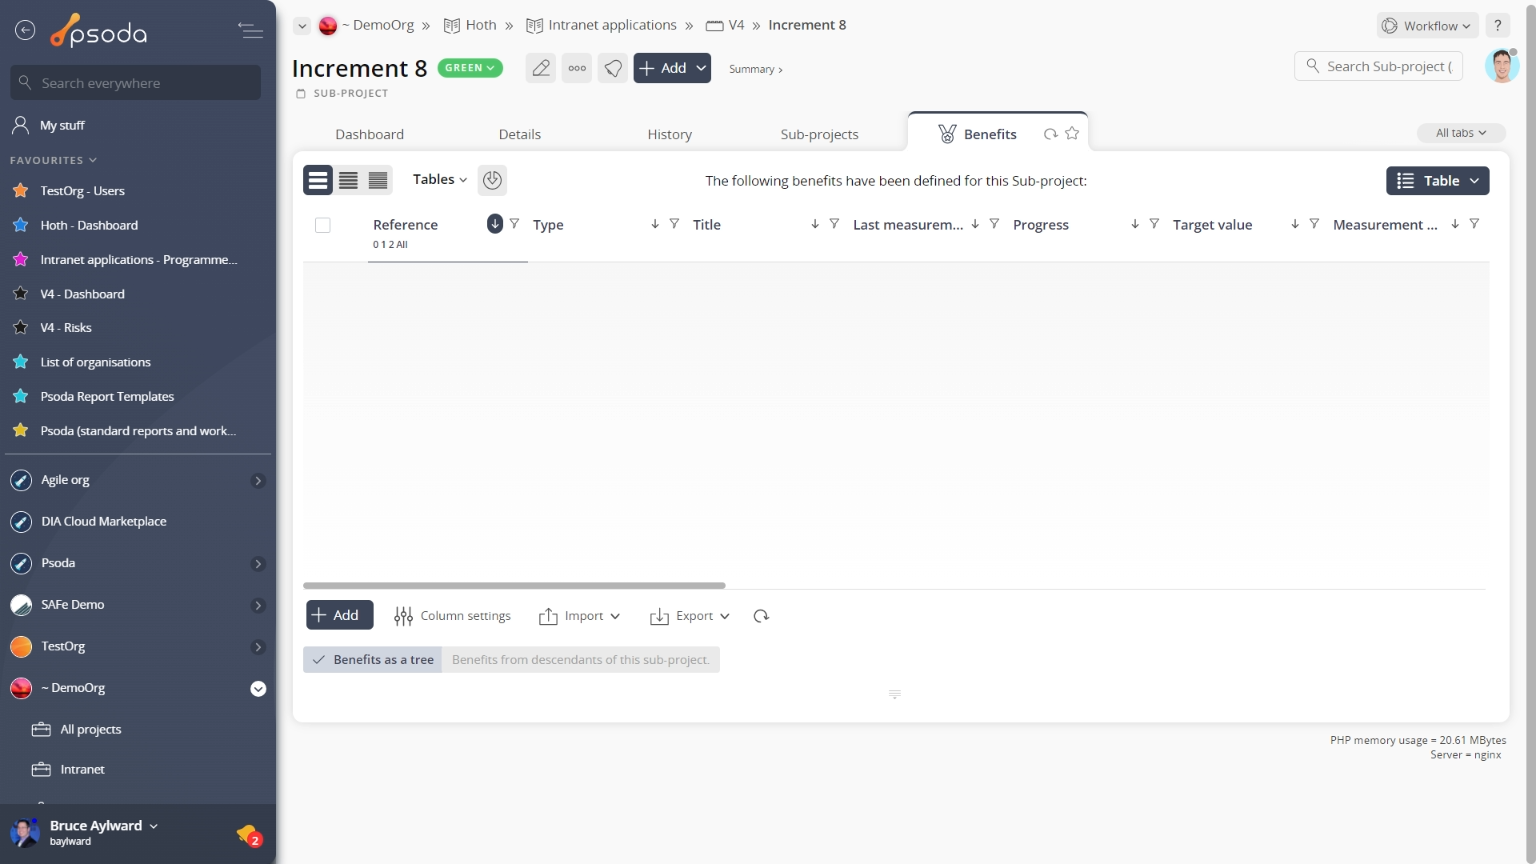The image size is (1536, 864).
Task: Open the more actions ellipsis button
Action: click(577, 68)
